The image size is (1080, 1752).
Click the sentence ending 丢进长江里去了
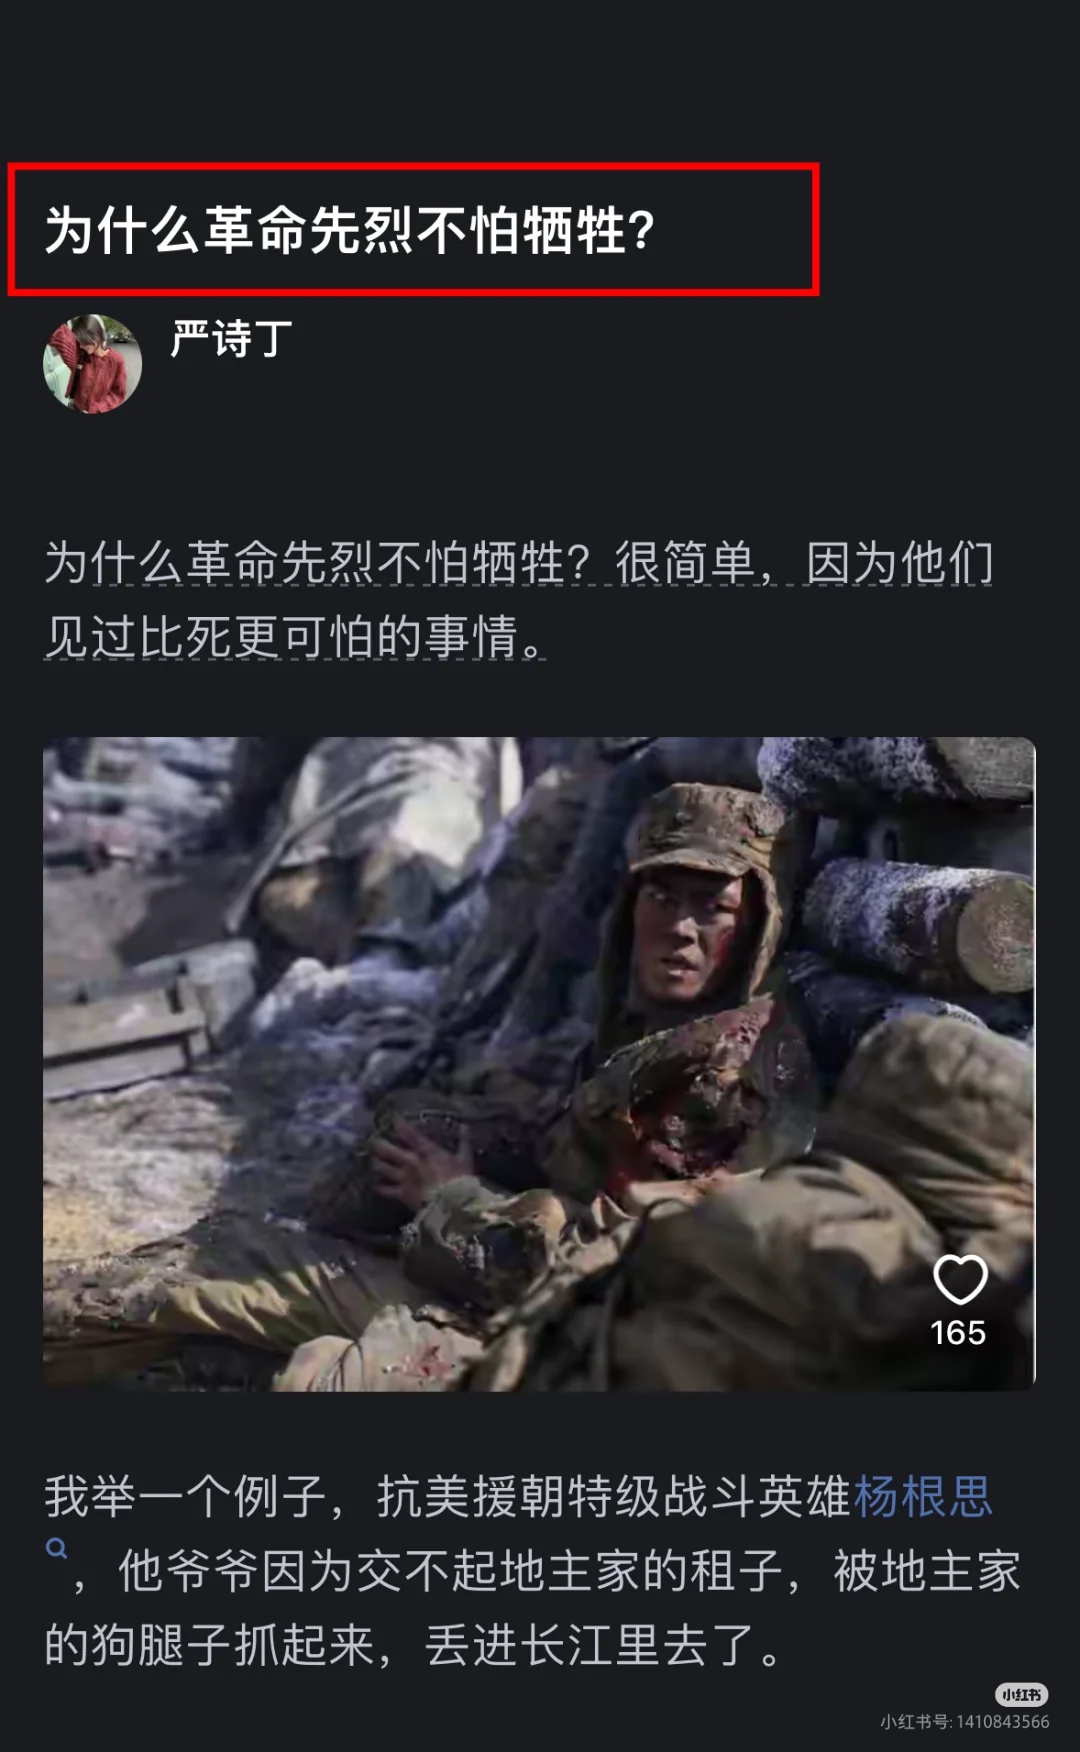[590, 1645]
